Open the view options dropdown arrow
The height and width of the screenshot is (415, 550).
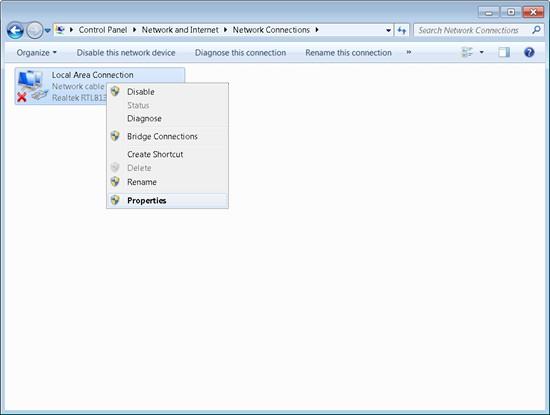482,53
